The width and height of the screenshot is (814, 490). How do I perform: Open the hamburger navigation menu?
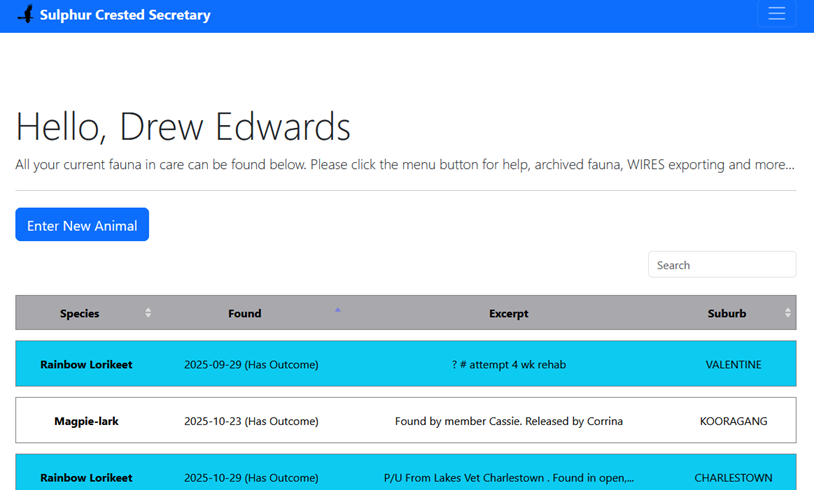coord(776,14)
